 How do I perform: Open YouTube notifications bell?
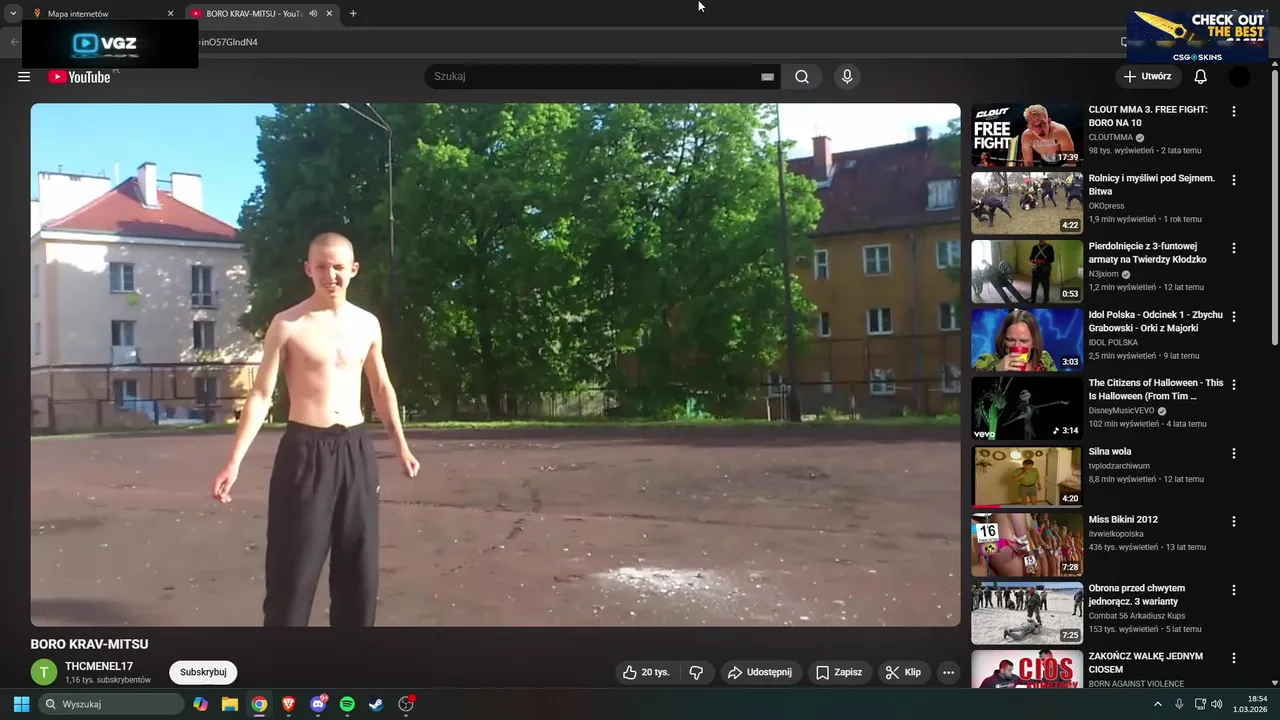tap(1200, 77)
